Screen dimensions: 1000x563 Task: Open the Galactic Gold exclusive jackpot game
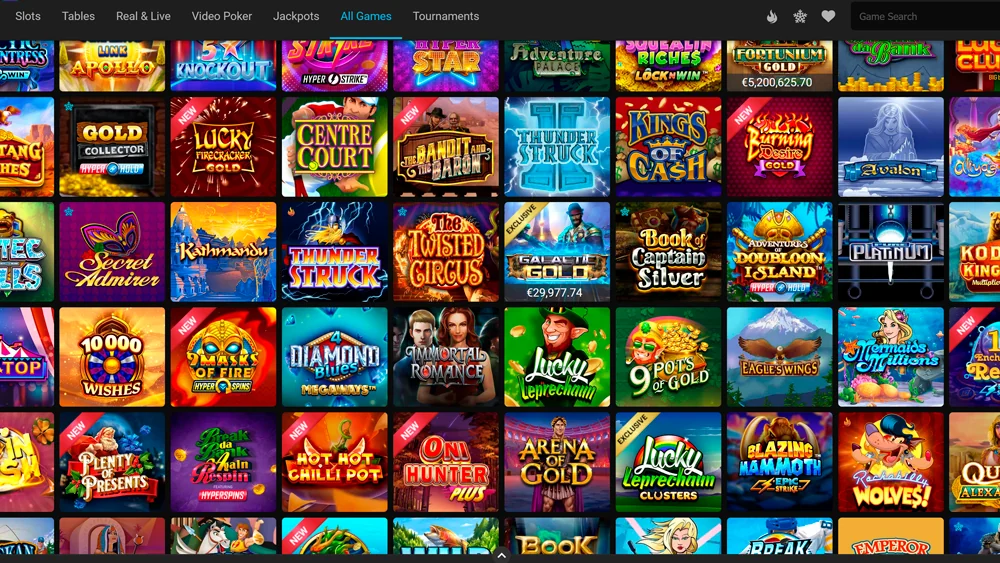coord(557,252)
